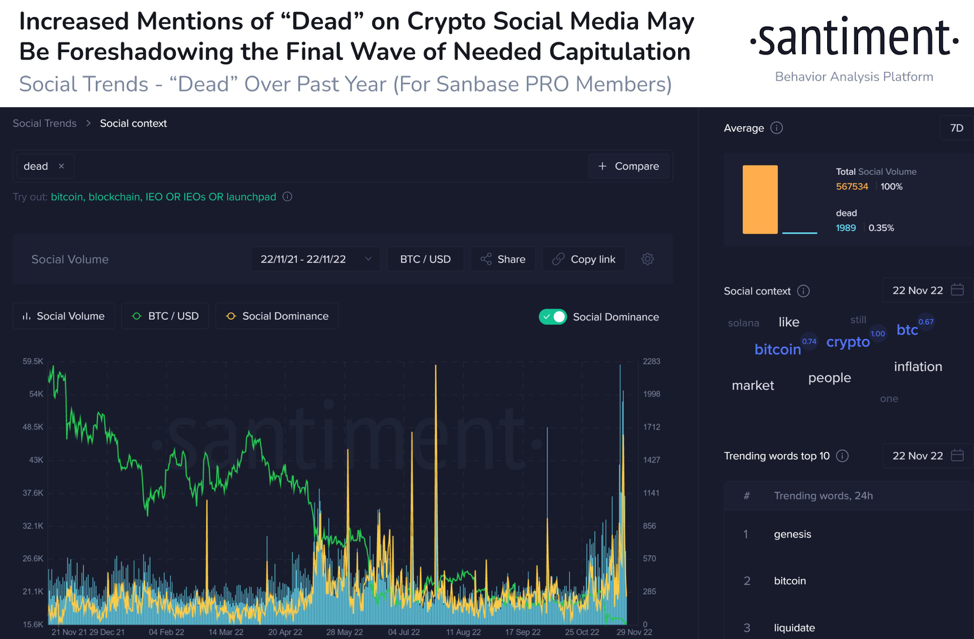Select the Social context breadcrumb
Viewport: 974px width, 639px height.
[x=133, y=123]
